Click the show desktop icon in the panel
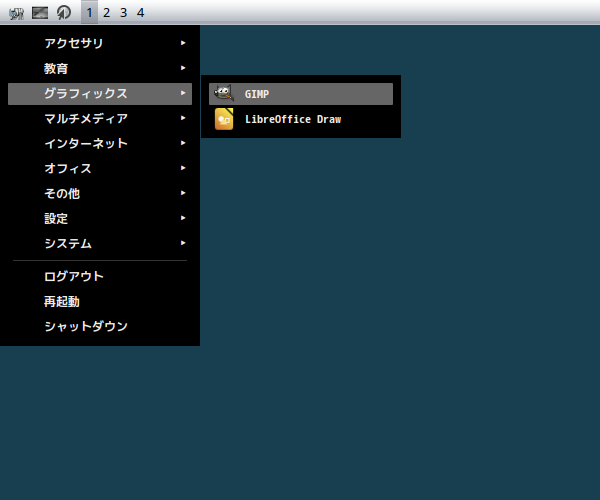This screenshot has width=600, height=500. (x=40, y=13)
